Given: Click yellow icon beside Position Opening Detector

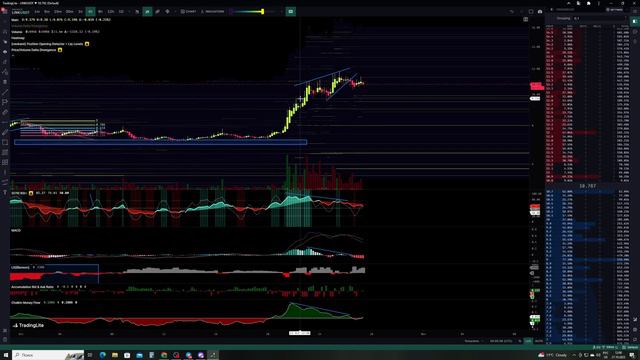Looking at the screenshot, I should (x=87, y=44).
